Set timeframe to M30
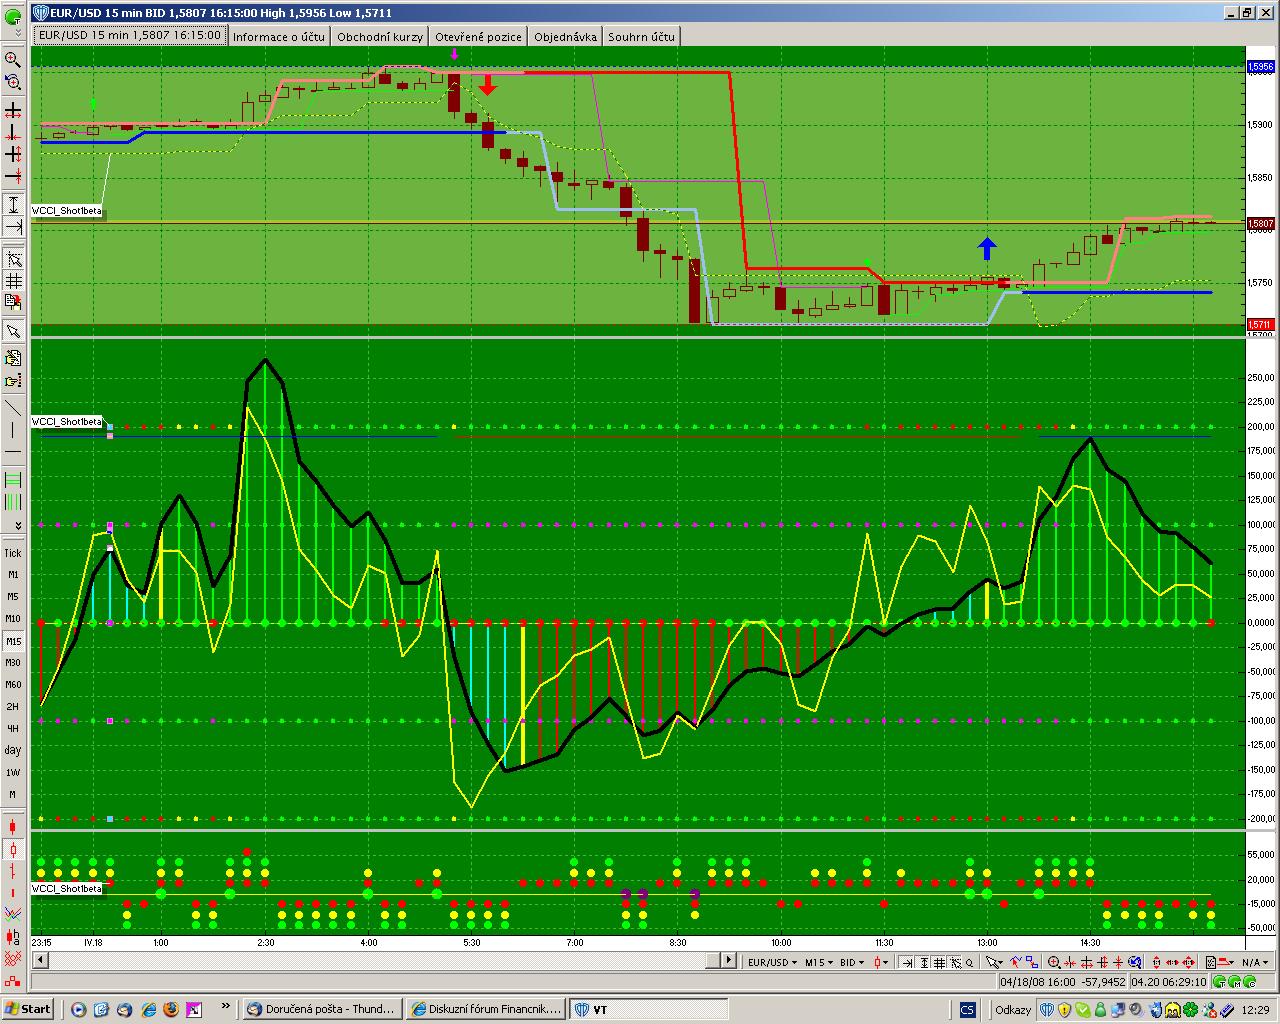This screenshot has height=1024, width=1280. click(x=13, y=663)
